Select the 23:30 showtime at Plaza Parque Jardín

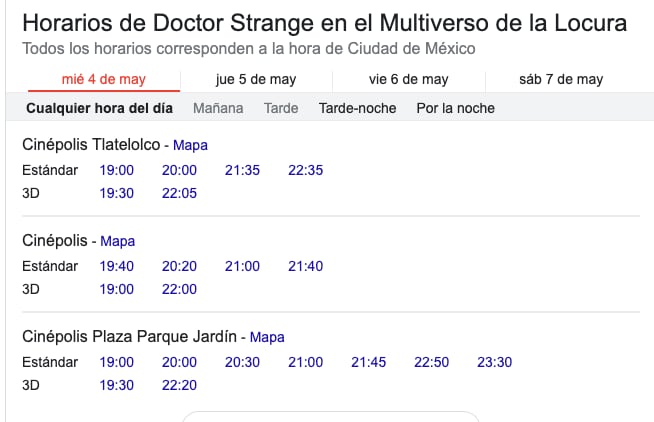494,362
